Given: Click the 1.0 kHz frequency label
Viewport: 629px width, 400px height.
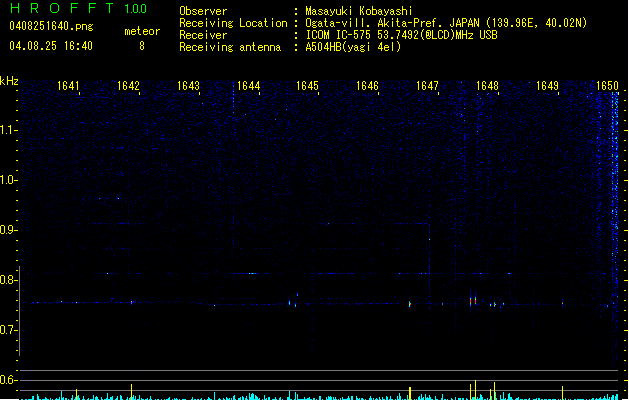Looking at the screenshot, I should (x=8, y=180).
